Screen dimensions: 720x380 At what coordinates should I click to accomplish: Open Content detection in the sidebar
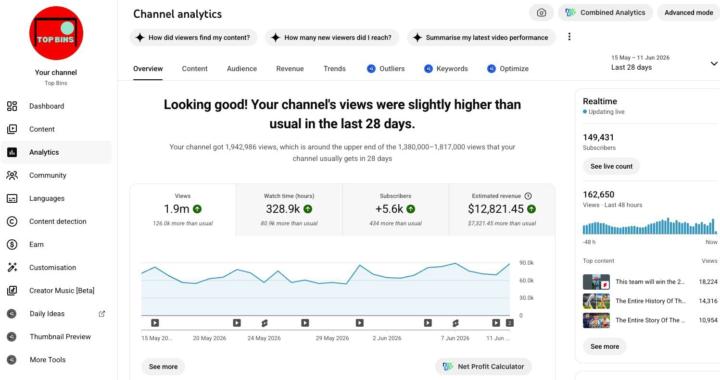[56, 221]
